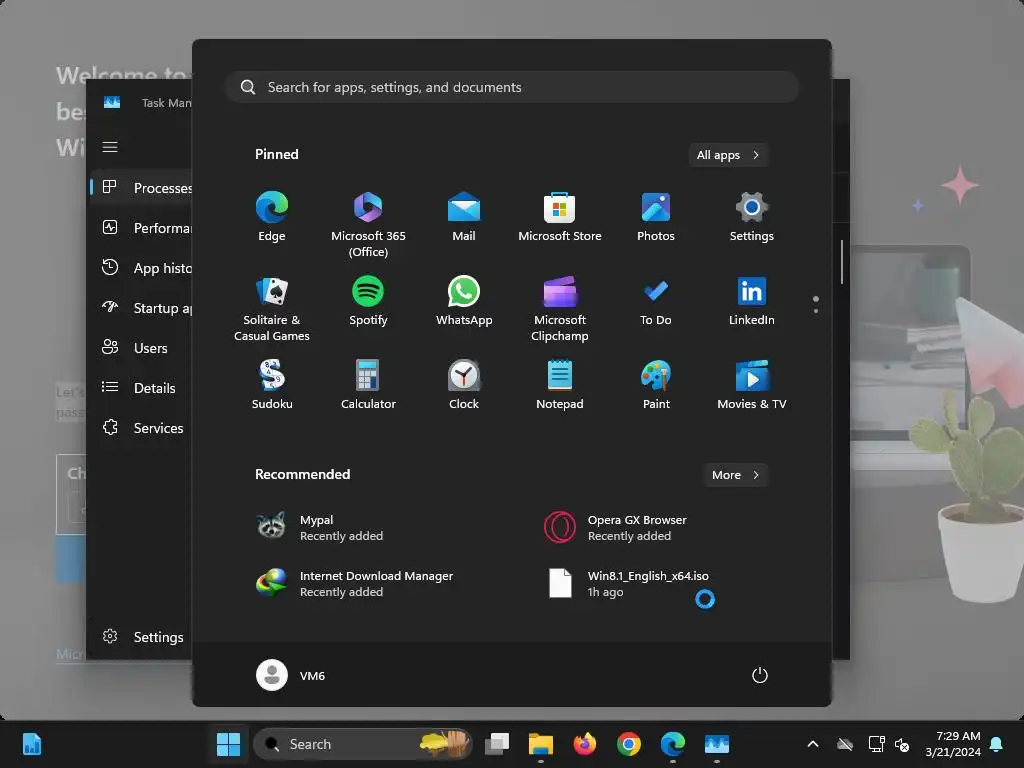
Task: Show hidden system tray icons
Action: pos(813,744)
